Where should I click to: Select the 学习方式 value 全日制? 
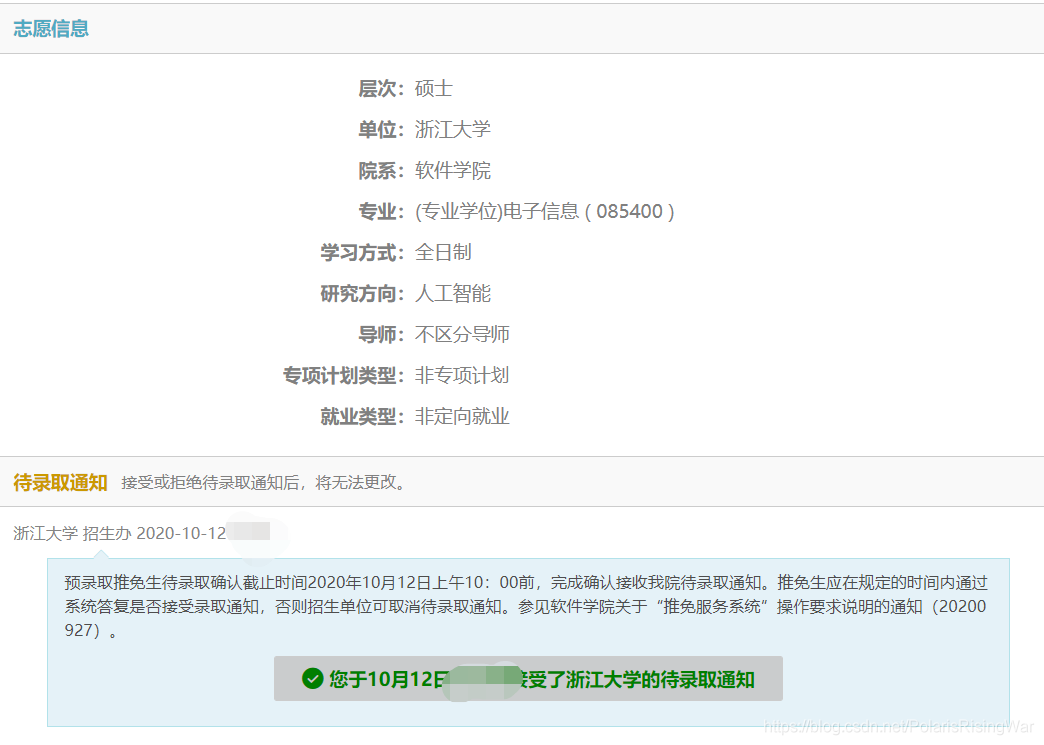coord(443,252)
